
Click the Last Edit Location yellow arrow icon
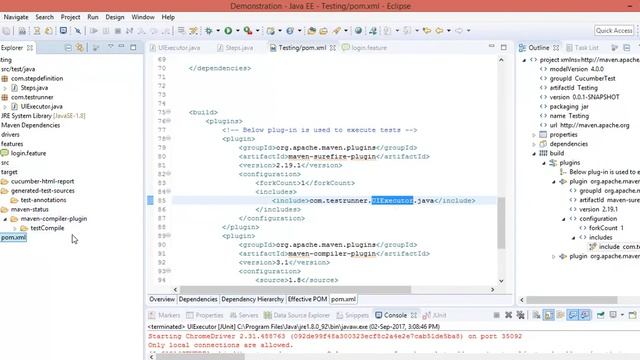coord(427,31)
